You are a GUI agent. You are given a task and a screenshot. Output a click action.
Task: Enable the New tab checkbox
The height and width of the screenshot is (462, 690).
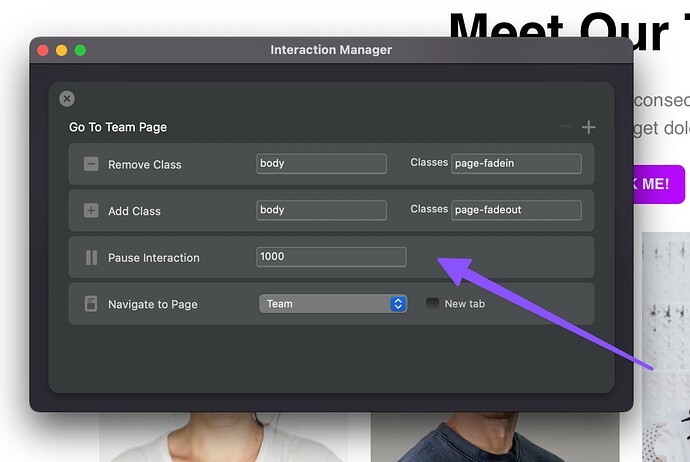[432, 304]
